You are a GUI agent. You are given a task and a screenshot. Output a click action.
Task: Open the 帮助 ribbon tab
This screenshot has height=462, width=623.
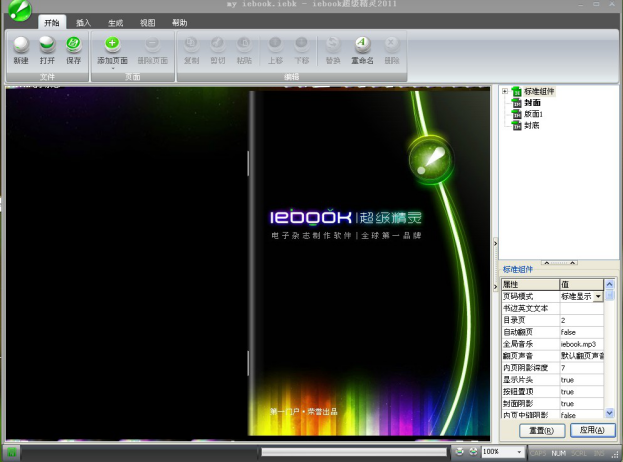point(179,21)
